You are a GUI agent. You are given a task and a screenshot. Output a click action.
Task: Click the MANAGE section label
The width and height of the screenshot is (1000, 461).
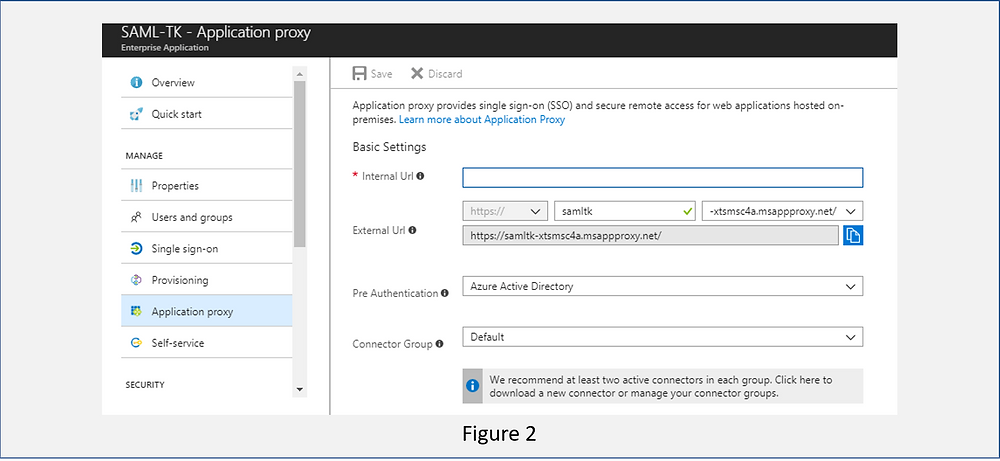click(x=144, y=156)
